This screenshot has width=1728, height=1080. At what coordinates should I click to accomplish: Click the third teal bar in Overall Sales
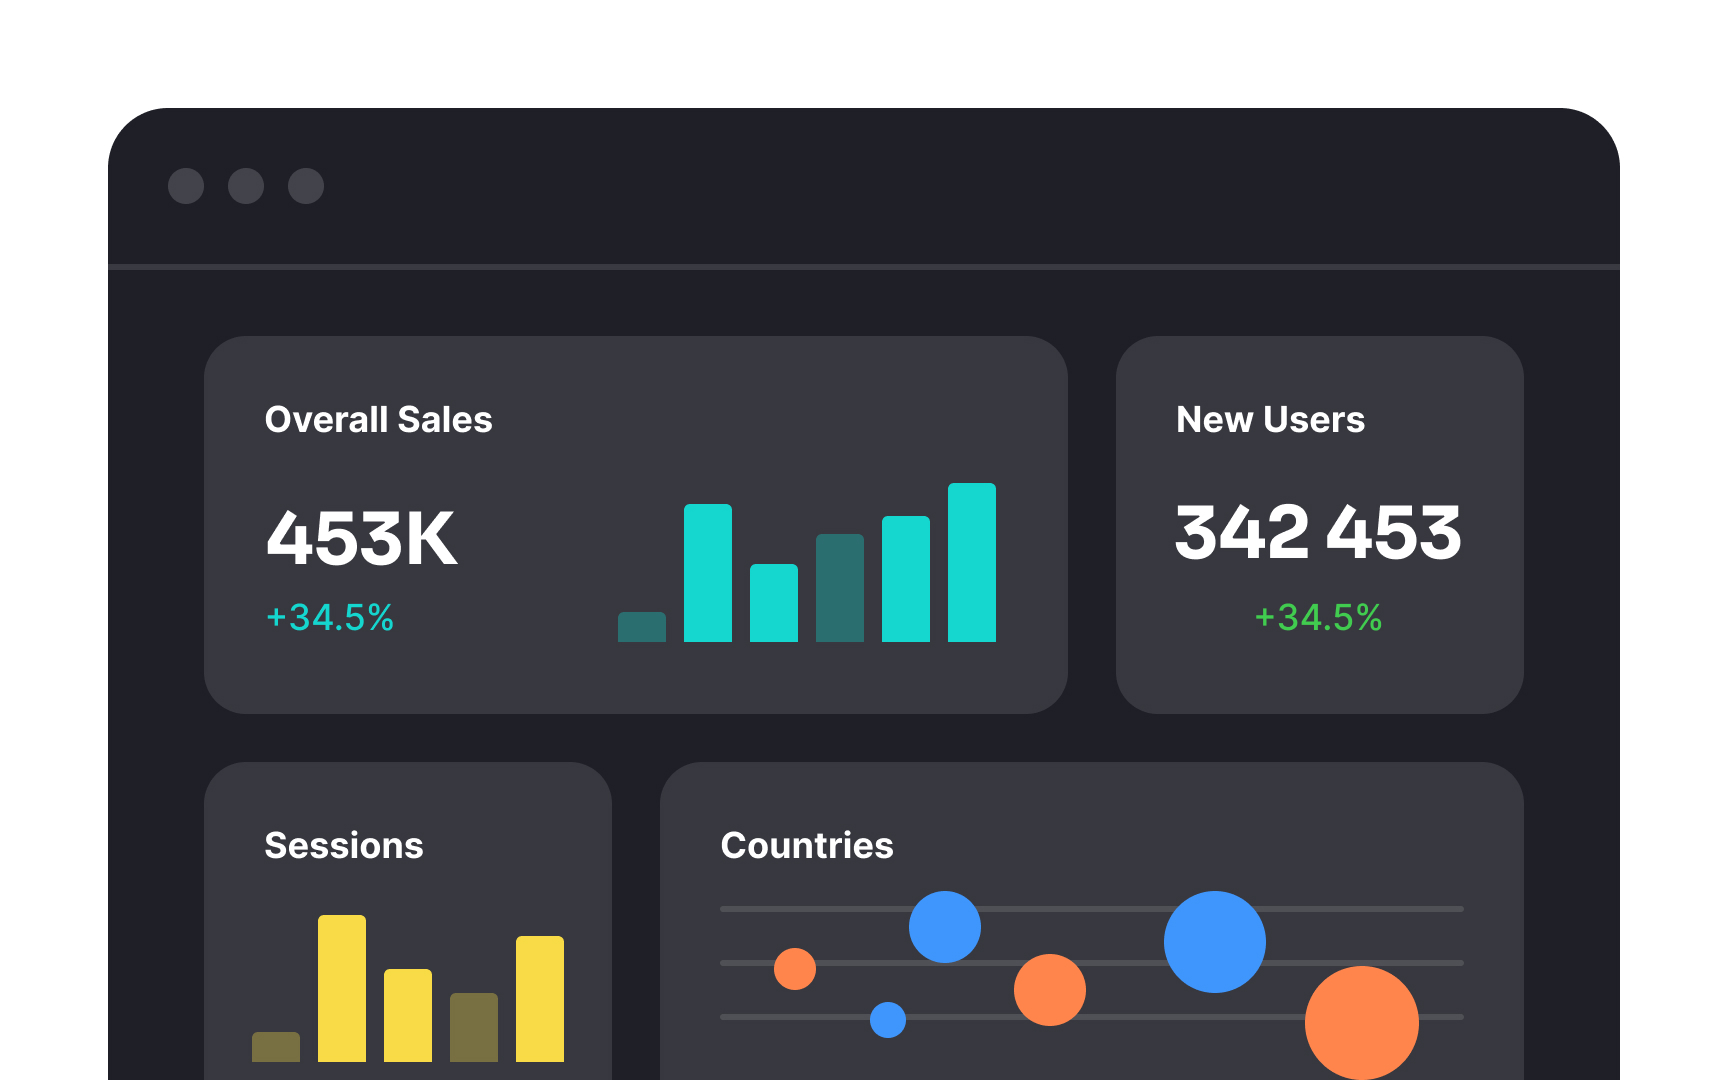click(x=774, y=603)
